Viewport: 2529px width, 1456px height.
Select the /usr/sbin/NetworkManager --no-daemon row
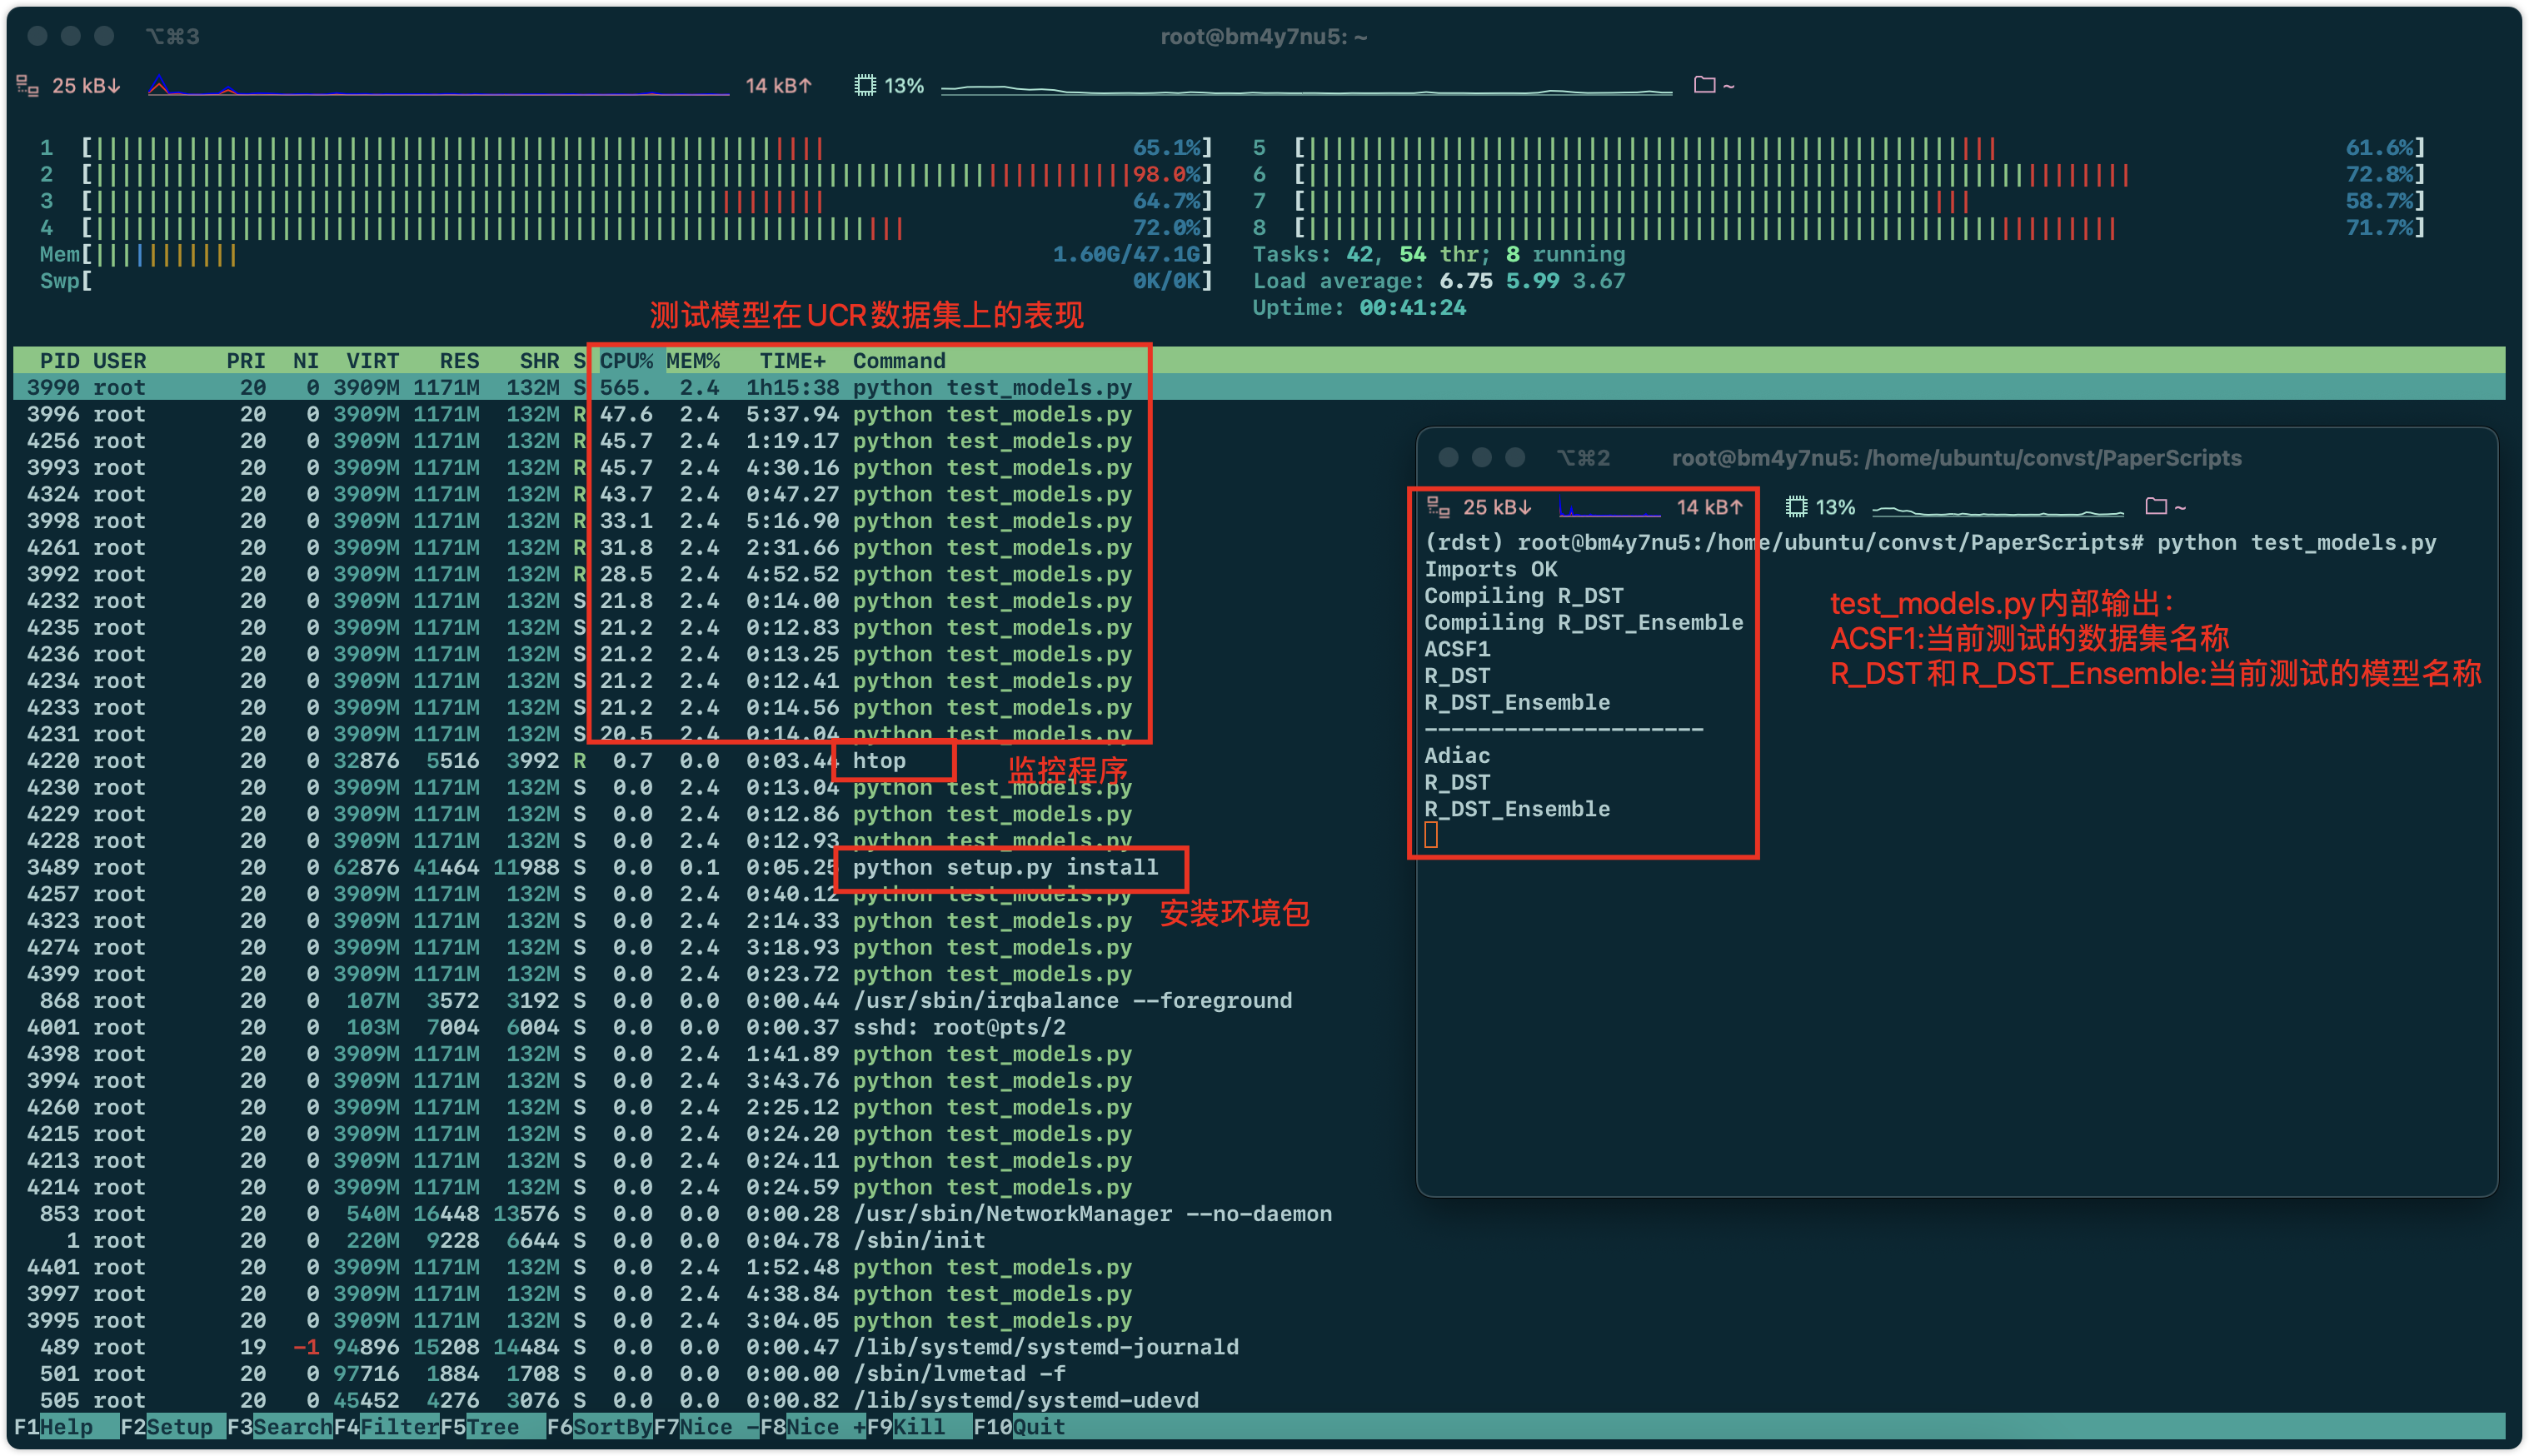click(x=1259, y=1214)
